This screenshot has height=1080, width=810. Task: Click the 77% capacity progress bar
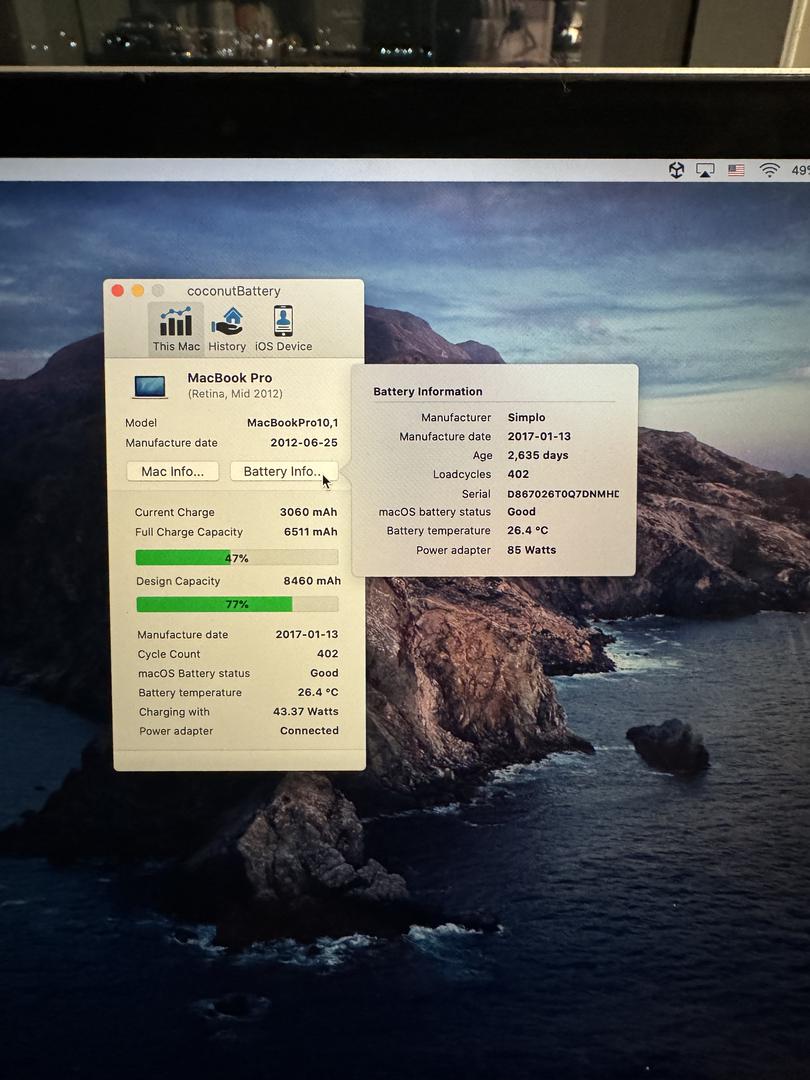click(x=237, y=604)
